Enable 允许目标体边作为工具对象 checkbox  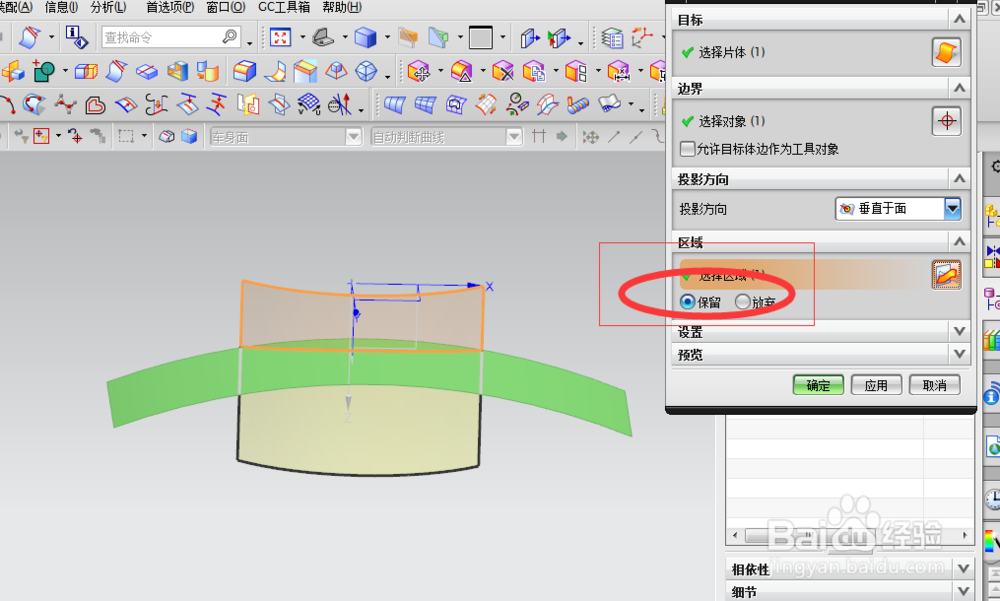(687, 149)
